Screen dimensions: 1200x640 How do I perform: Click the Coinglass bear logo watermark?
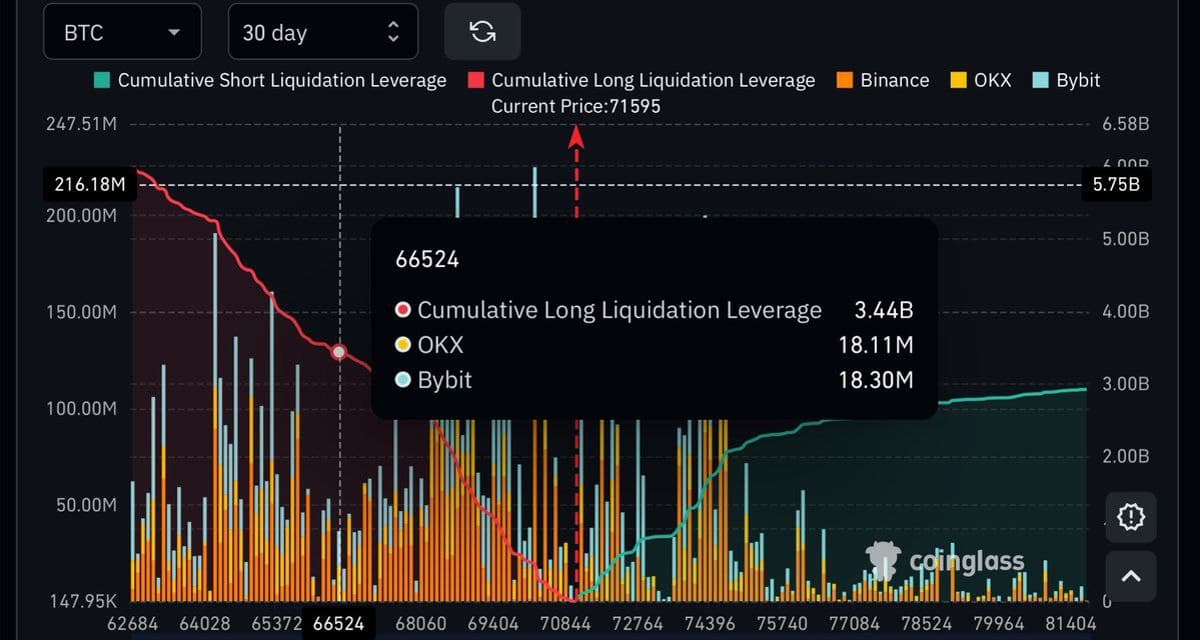pos(883,561)
